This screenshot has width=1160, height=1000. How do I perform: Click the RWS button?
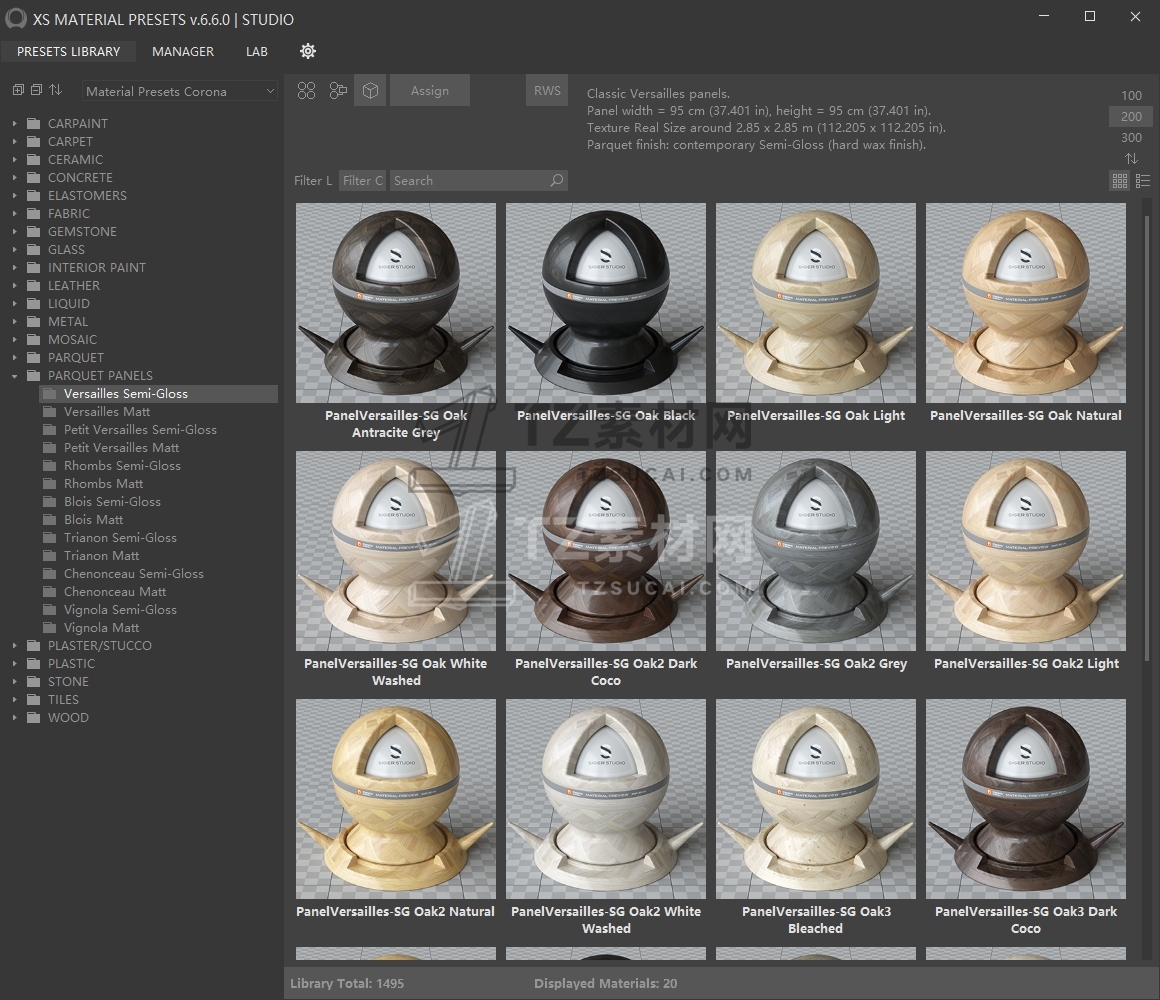547,90
